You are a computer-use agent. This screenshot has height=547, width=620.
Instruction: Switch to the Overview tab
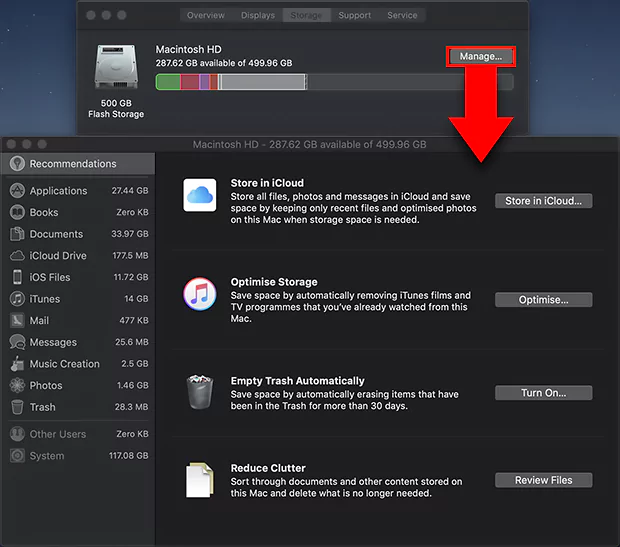(x=206, y=15)
